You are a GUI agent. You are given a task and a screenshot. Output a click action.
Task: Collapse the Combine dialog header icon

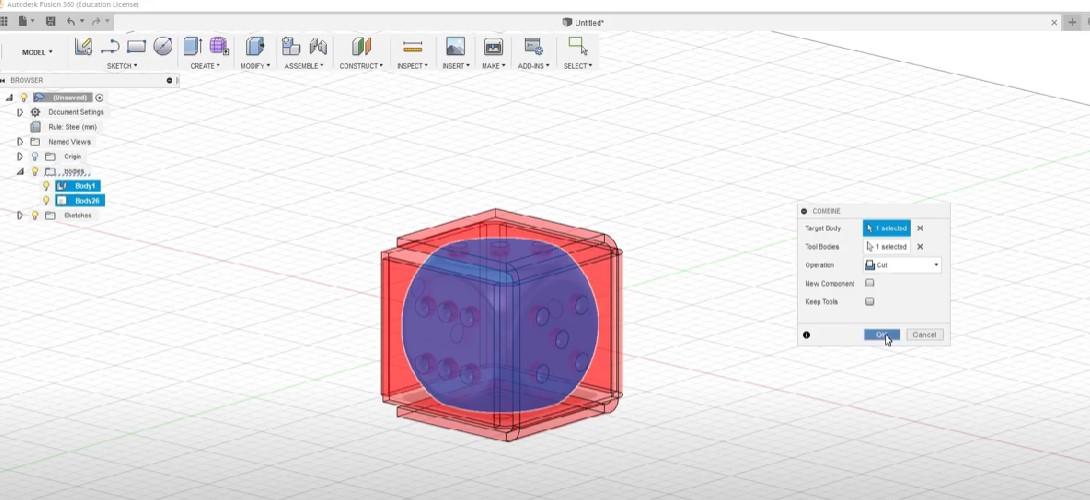(x=804, y=211)
